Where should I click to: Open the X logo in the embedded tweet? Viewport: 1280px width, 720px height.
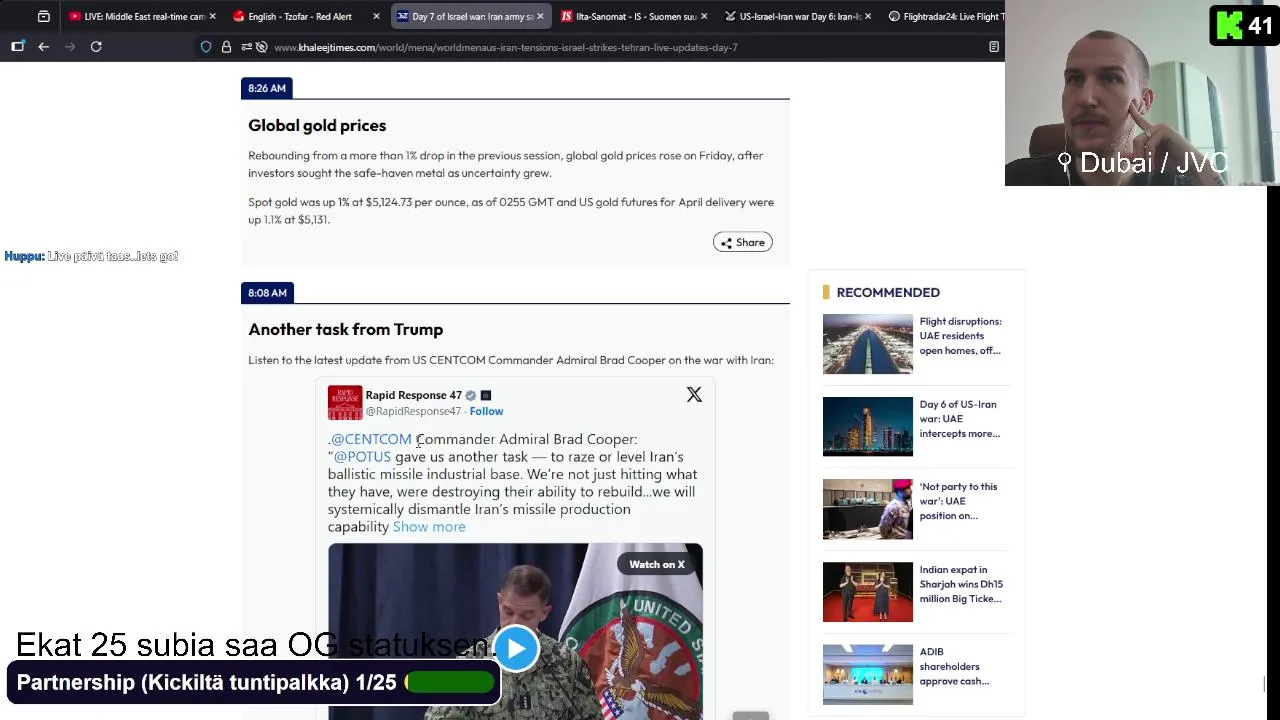coord(694,395)
